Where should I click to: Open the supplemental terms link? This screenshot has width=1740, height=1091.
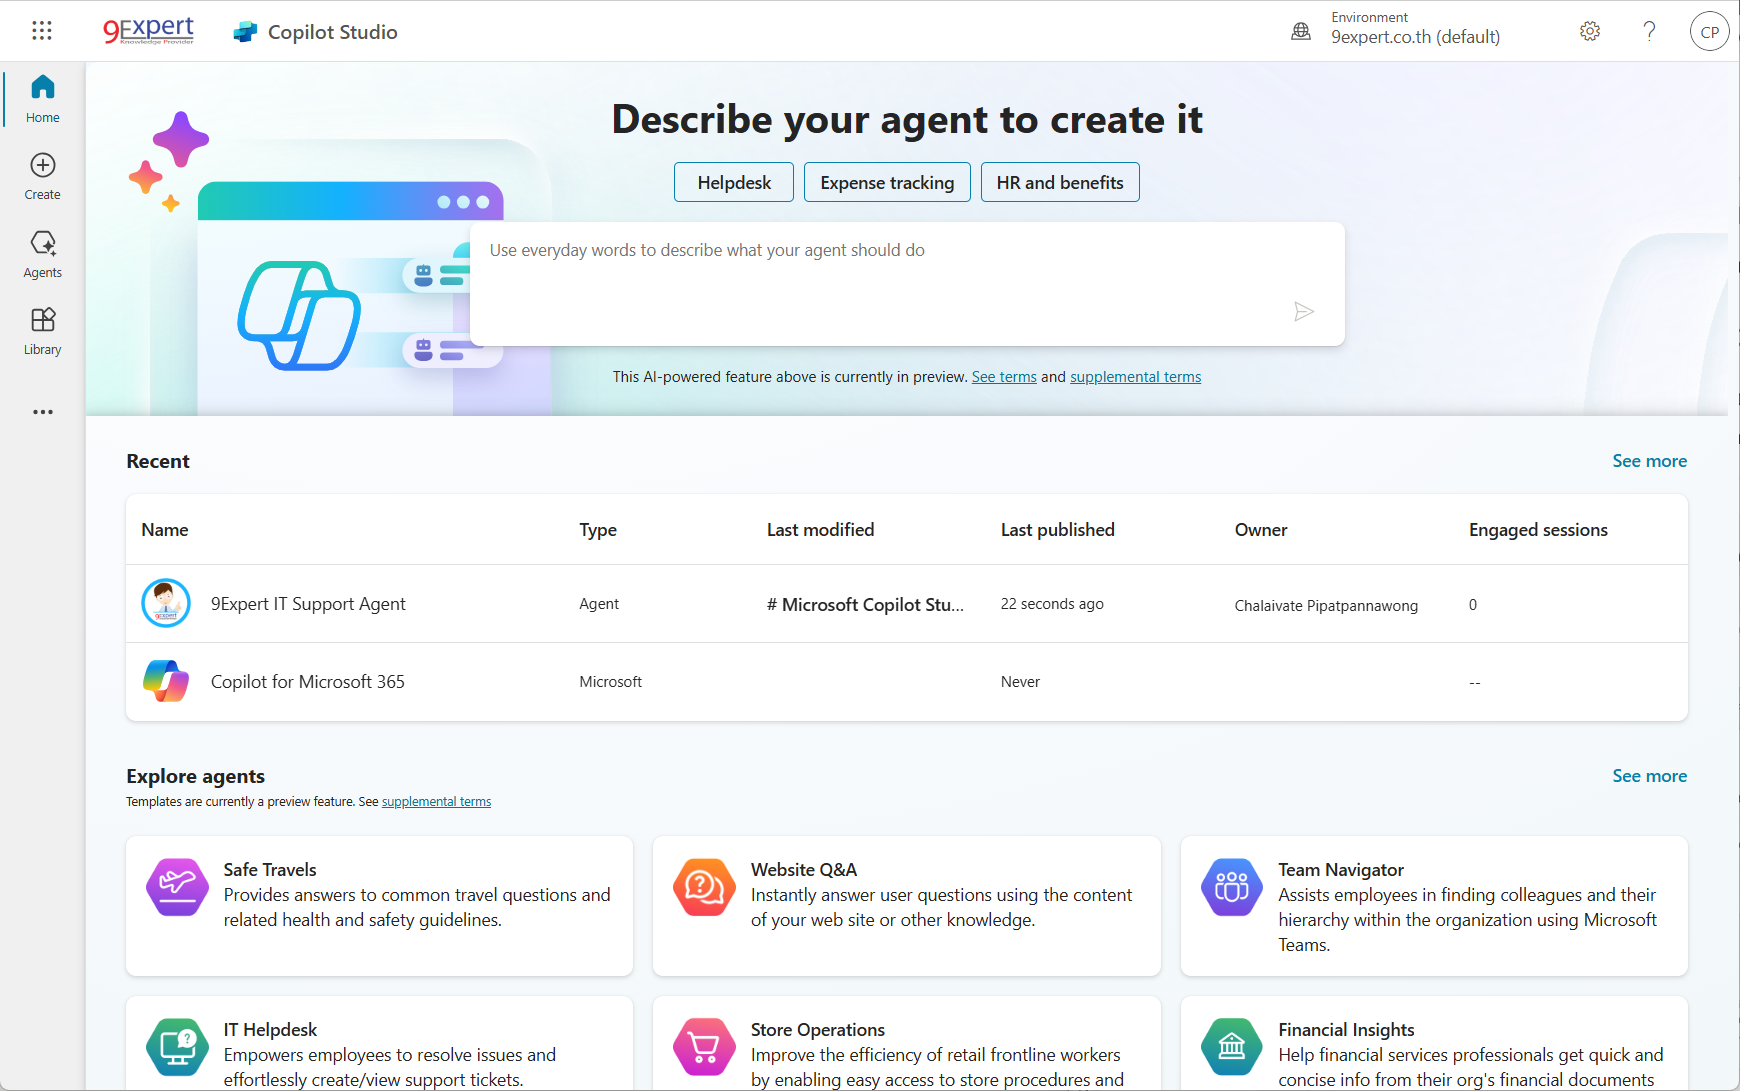pyautogui.click(x=1135, y=377)
